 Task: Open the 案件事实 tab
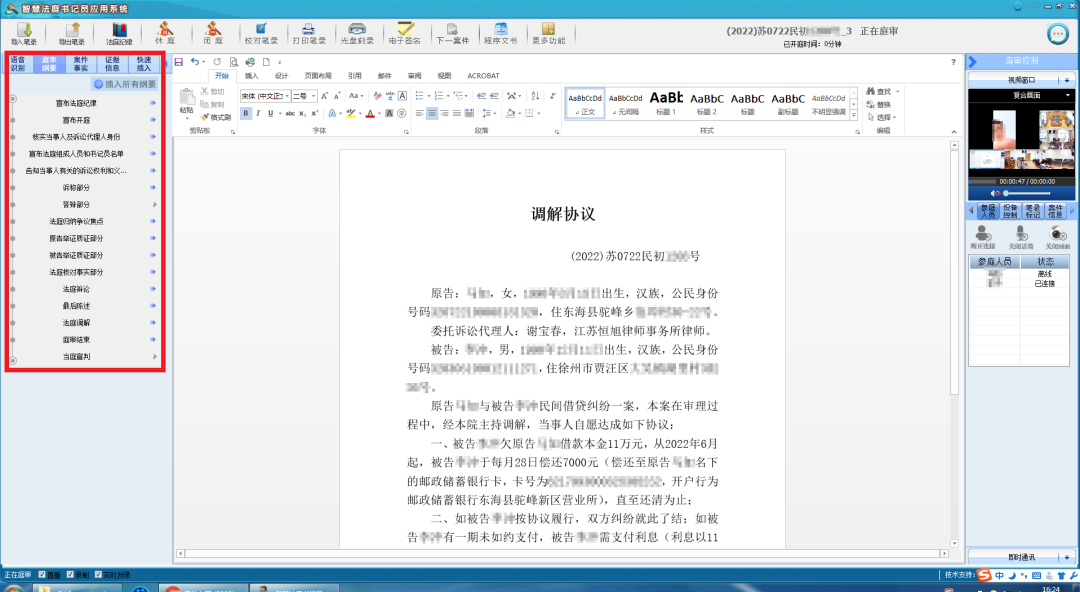[x=81, y=64]
